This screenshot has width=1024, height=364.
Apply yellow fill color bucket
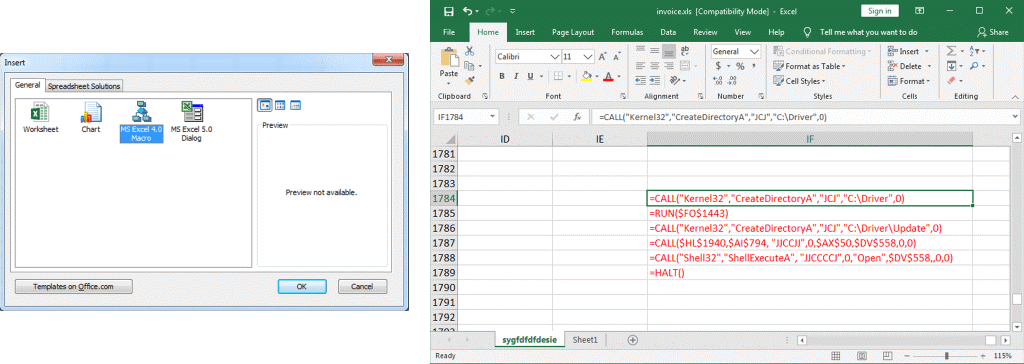[x=586, y=76]
